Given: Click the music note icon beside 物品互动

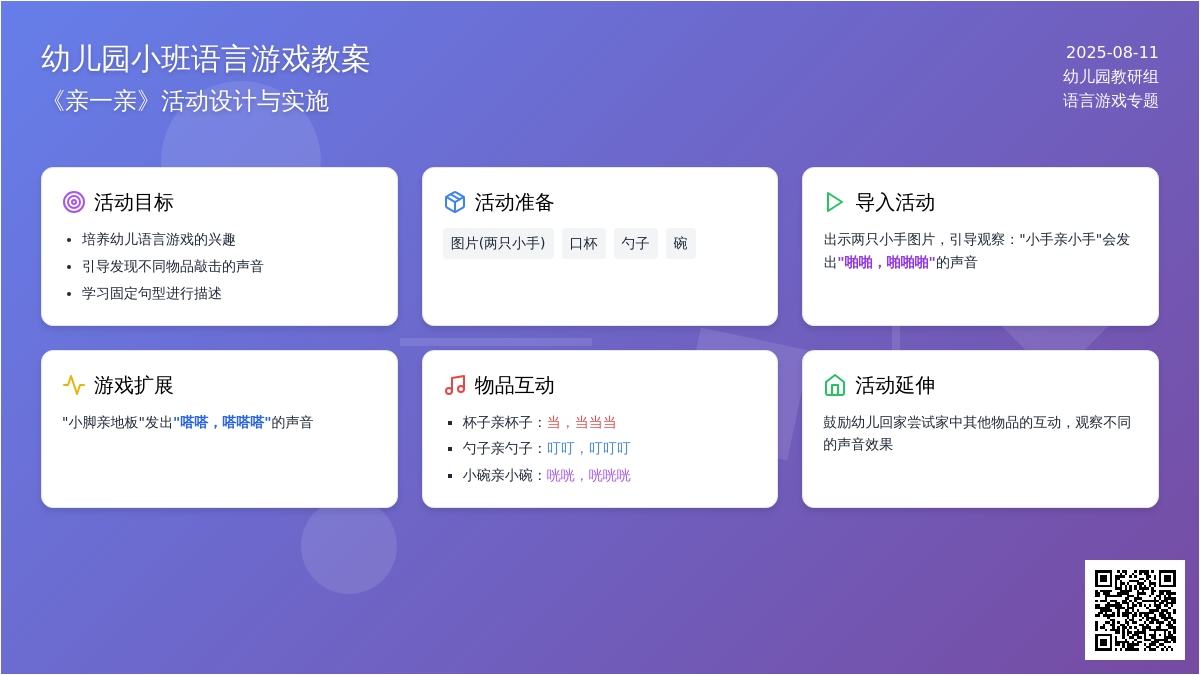Looking at the screenshot, I should (455, 385).
